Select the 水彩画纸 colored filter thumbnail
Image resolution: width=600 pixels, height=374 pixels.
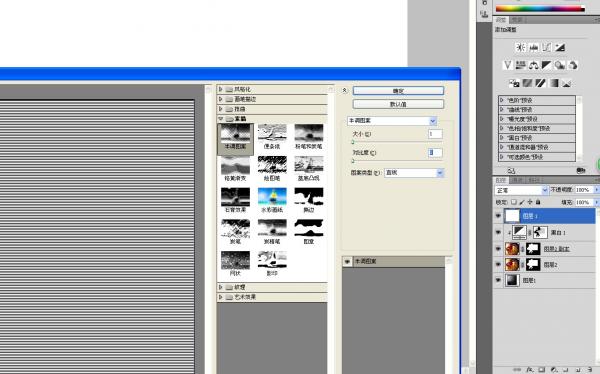272,200
